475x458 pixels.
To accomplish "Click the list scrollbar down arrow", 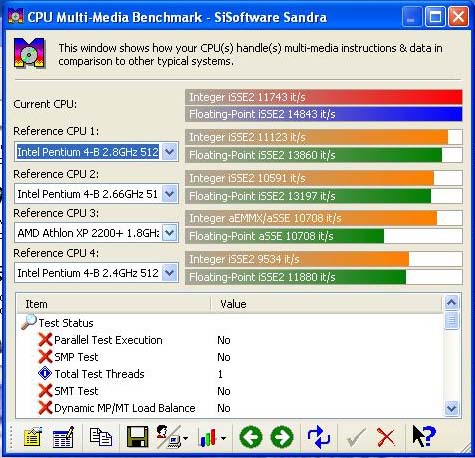I will point(452,408).
